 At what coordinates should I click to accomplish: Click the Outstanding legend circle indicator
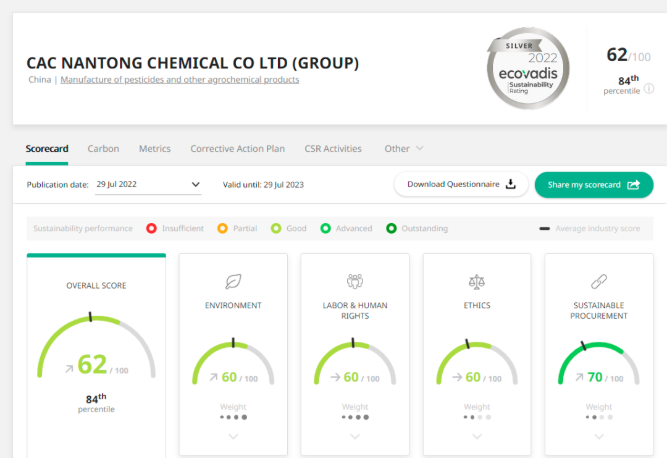click(x=392, y=229)
